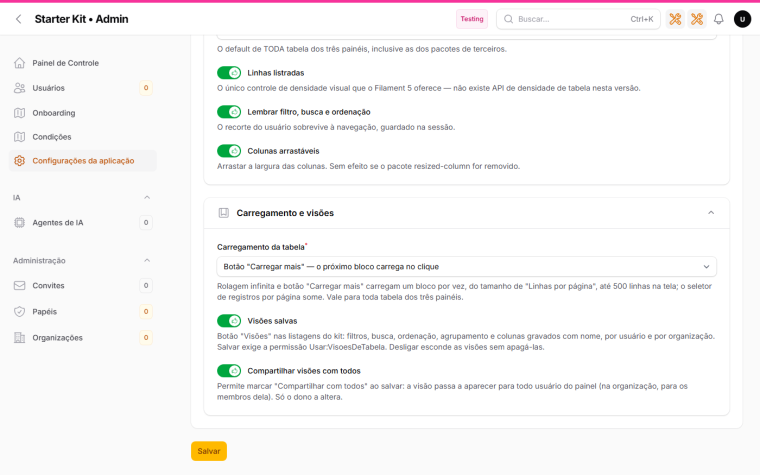The height and width of the screenshot is (475, 760).
Task: Click the Onboarding map icon
Action: (x=19, y=113)
